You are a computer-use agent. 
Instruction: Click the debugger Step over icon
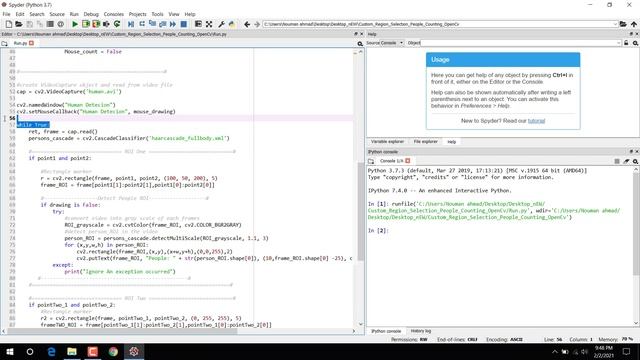tap(142, 24)
